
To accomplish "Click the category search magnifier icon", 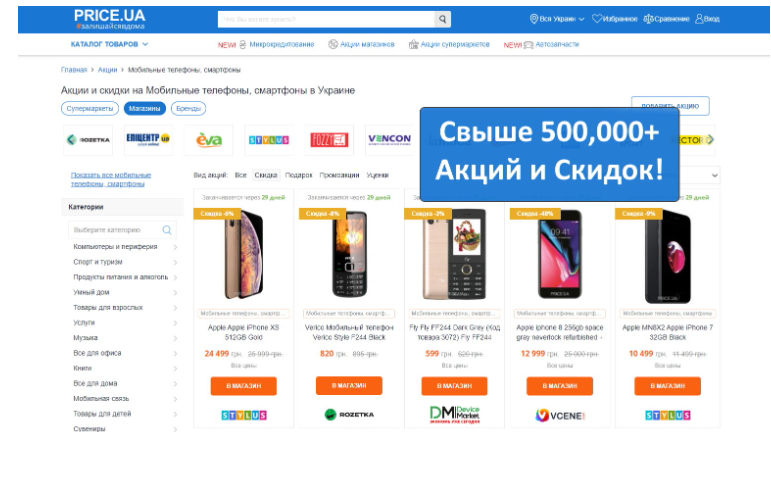I will [x=167, y=230].
